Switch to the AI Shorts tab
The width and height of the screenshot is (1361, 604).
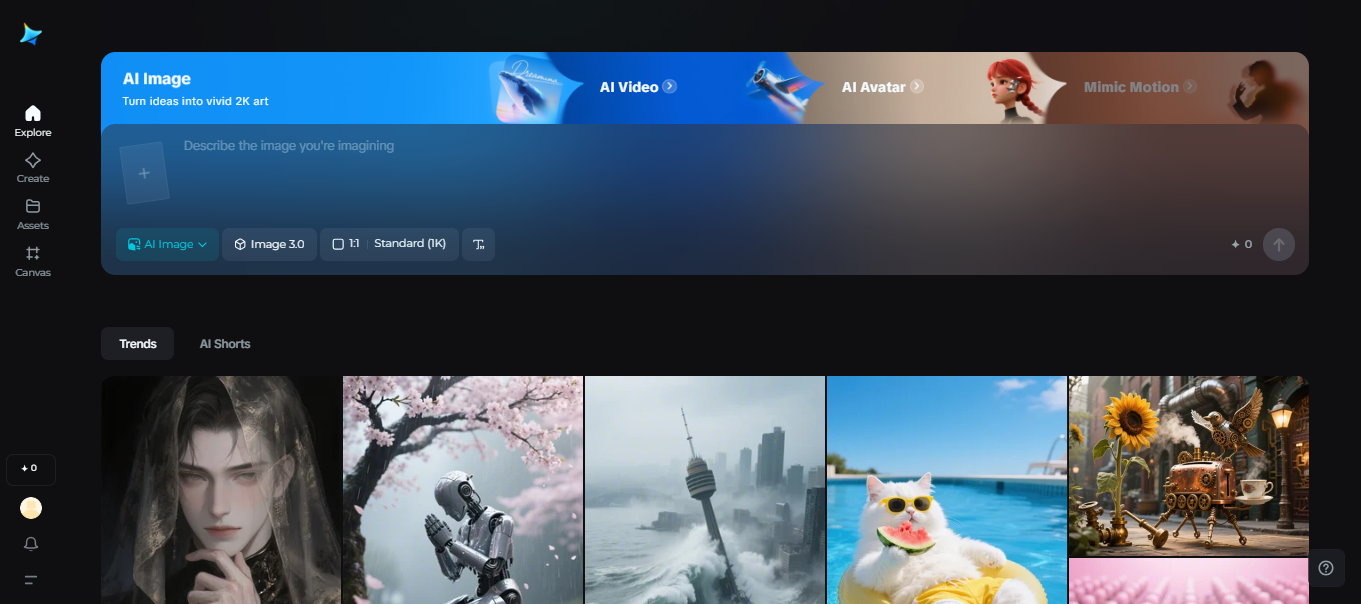tap(224, 343)
